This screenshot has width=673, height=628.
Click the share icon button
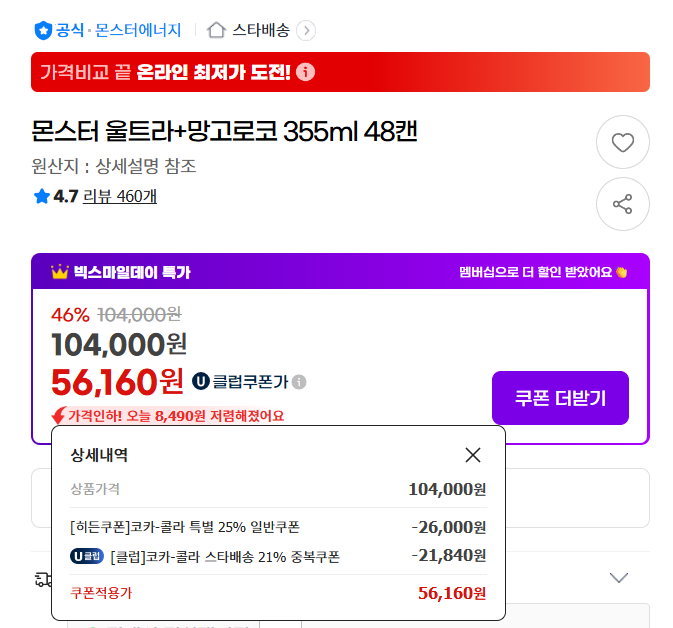pos(622,205)
